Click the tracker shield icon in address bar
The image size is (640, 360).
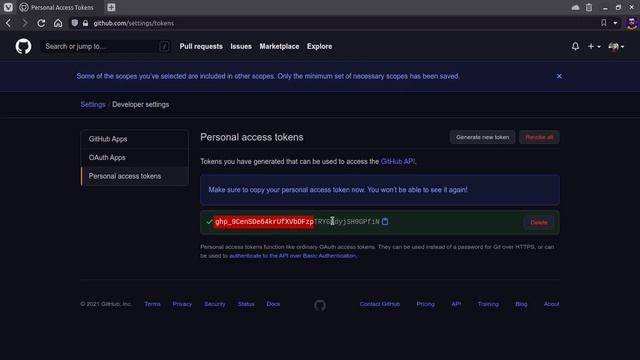(x=75, y=23)
